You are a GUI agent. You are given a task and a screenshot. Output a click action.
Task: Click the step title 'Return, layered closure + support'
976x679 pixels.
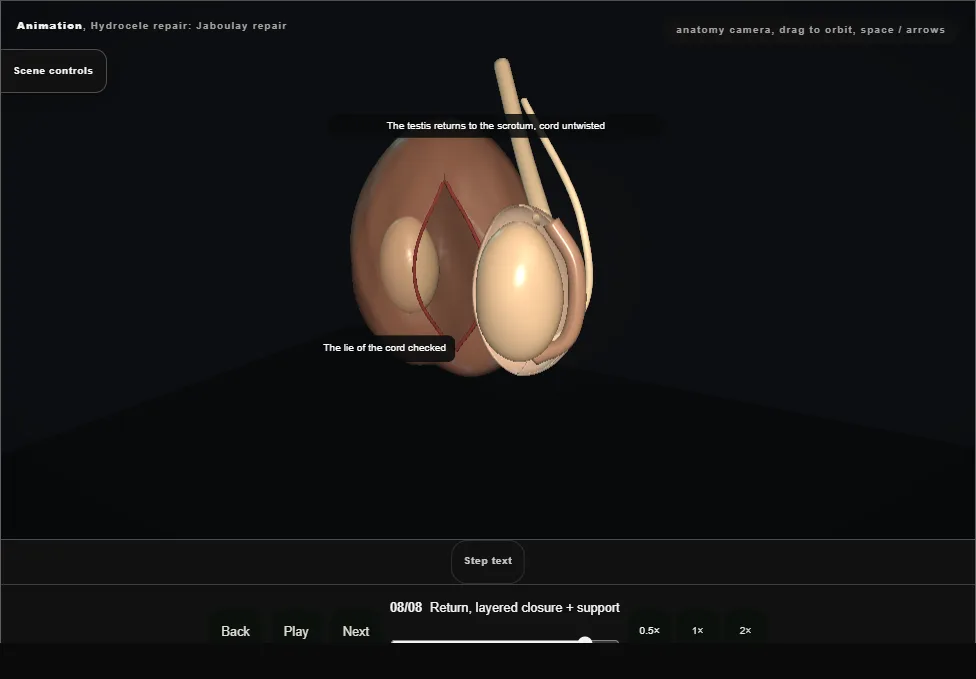click(x=525, y=607)
